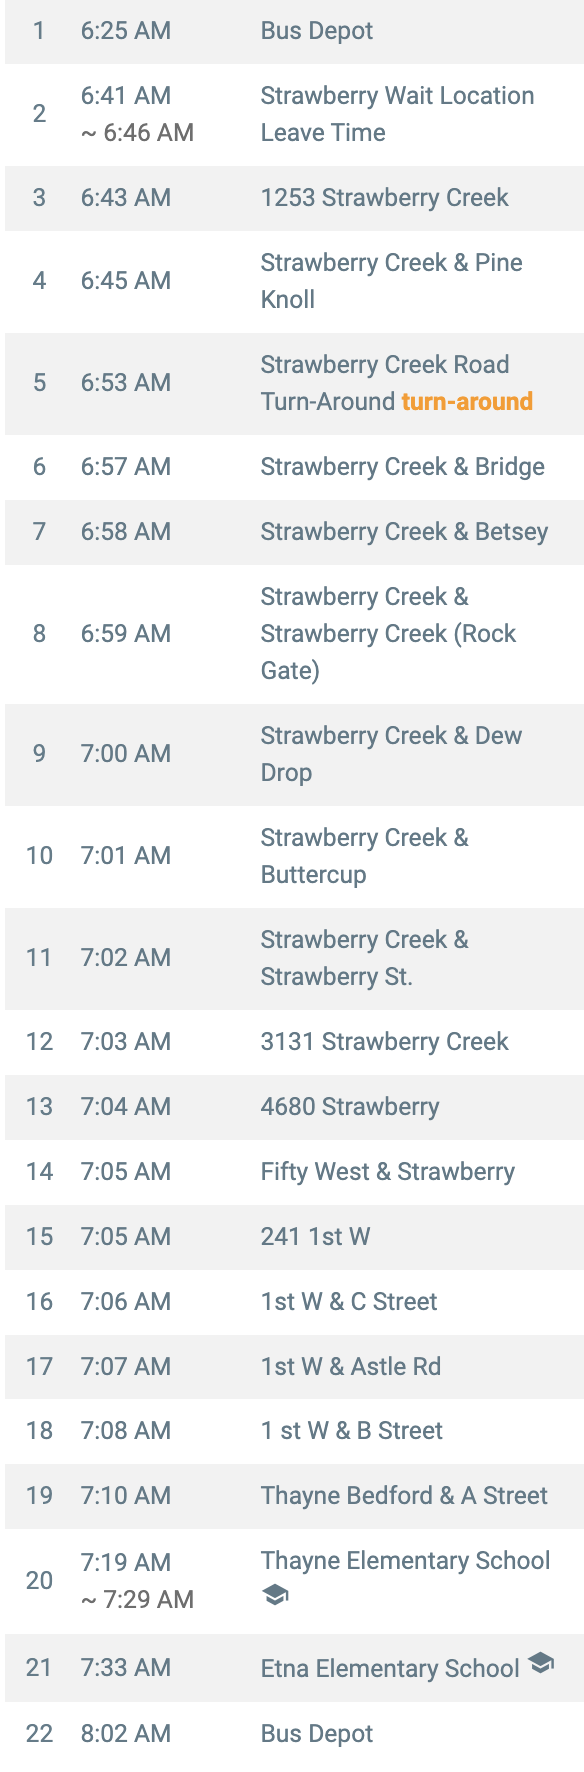Screen dimensions: 584x1772
Task: Select Strawberry Wait Location Leave Time stop
Action: pyautogui.click(x=294, y=114)
